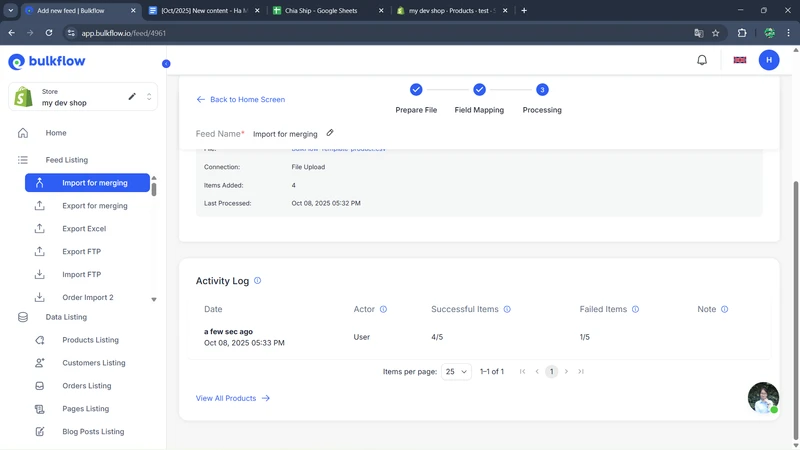Image resolution: width=800 pixels, height=450 pixels.
Task: Open the Export Excel feed
Action: coord(84,229)
